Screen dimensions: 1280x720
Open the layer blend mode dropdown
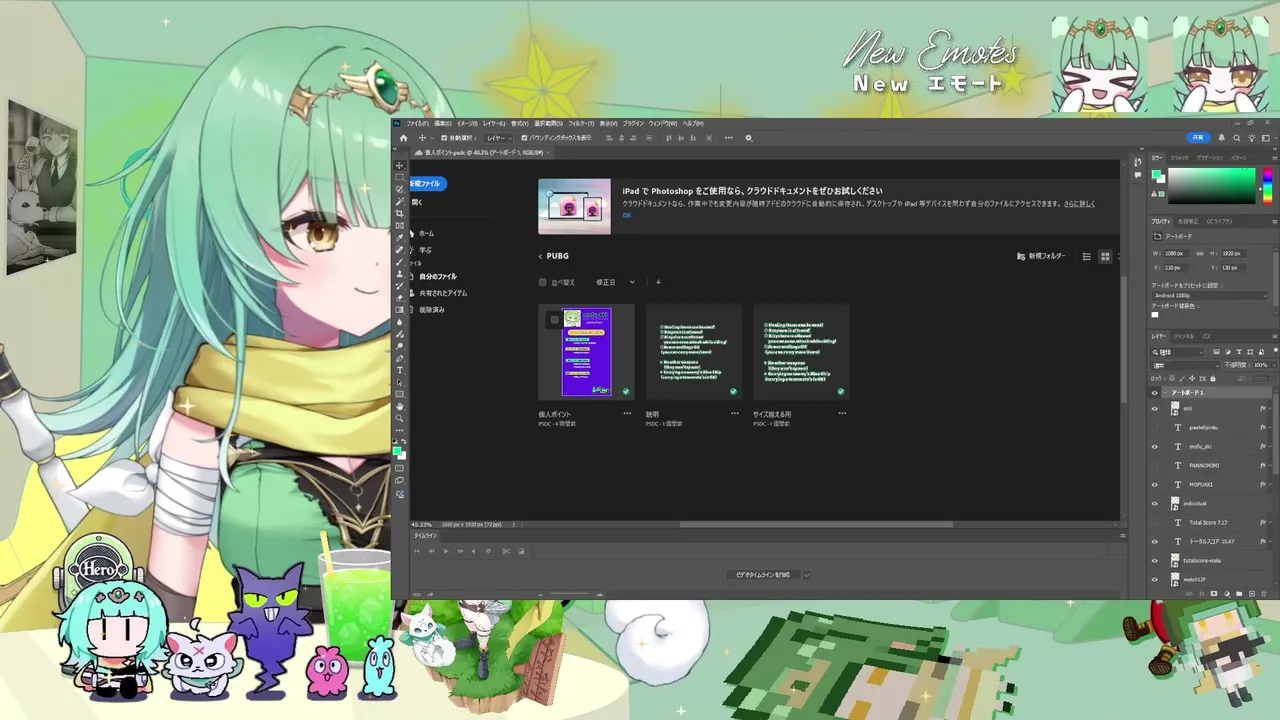(1186, 365)
